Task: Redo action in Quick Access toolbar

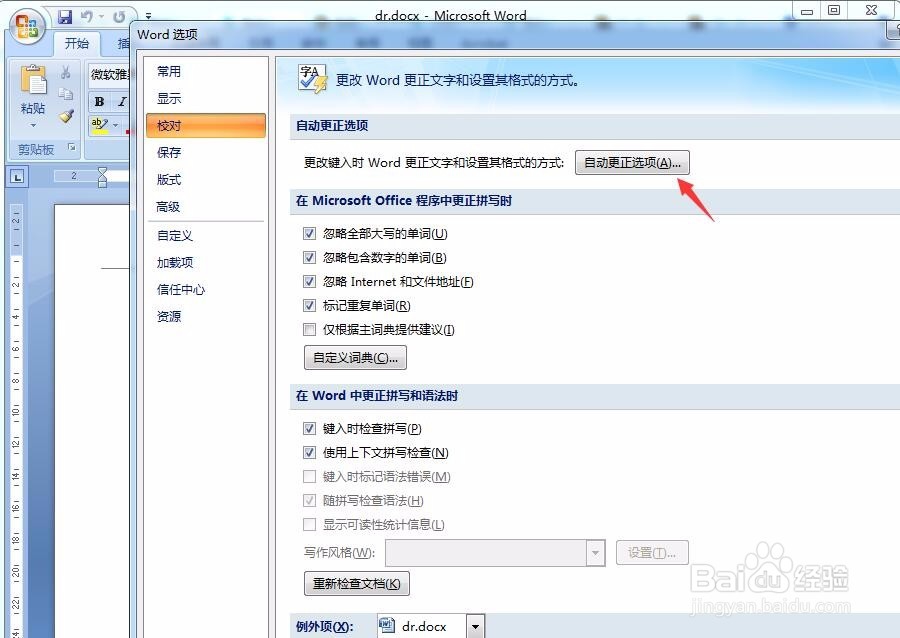Action: coord(119,17)
